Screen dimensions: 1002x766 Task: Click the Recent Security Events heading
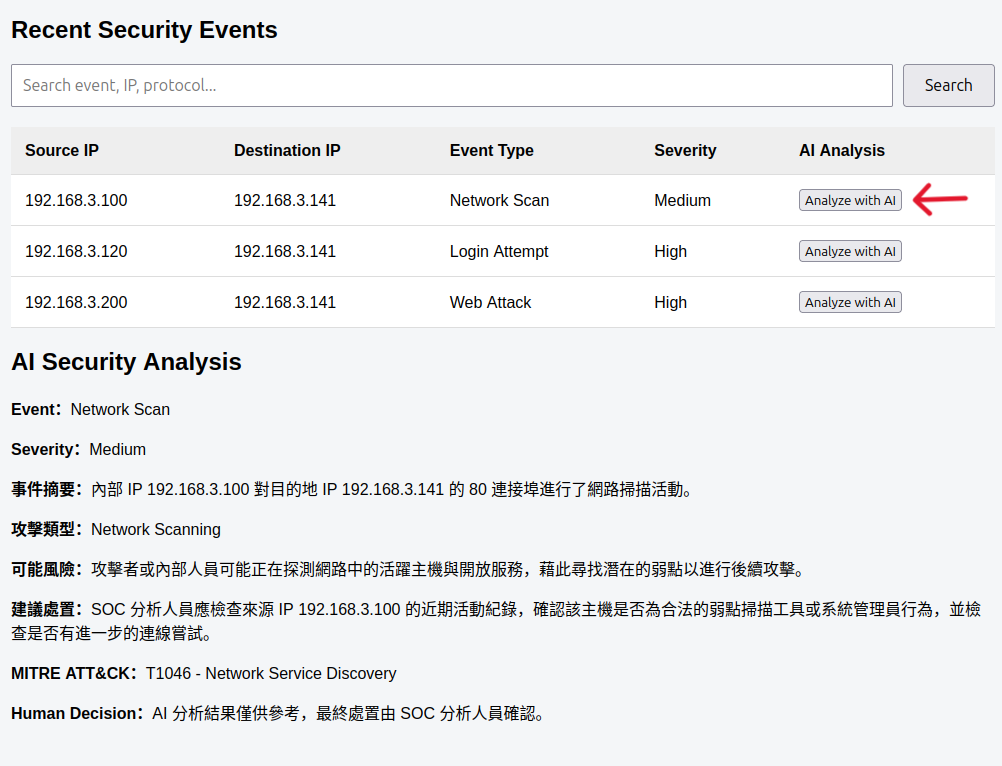(144, 30)
